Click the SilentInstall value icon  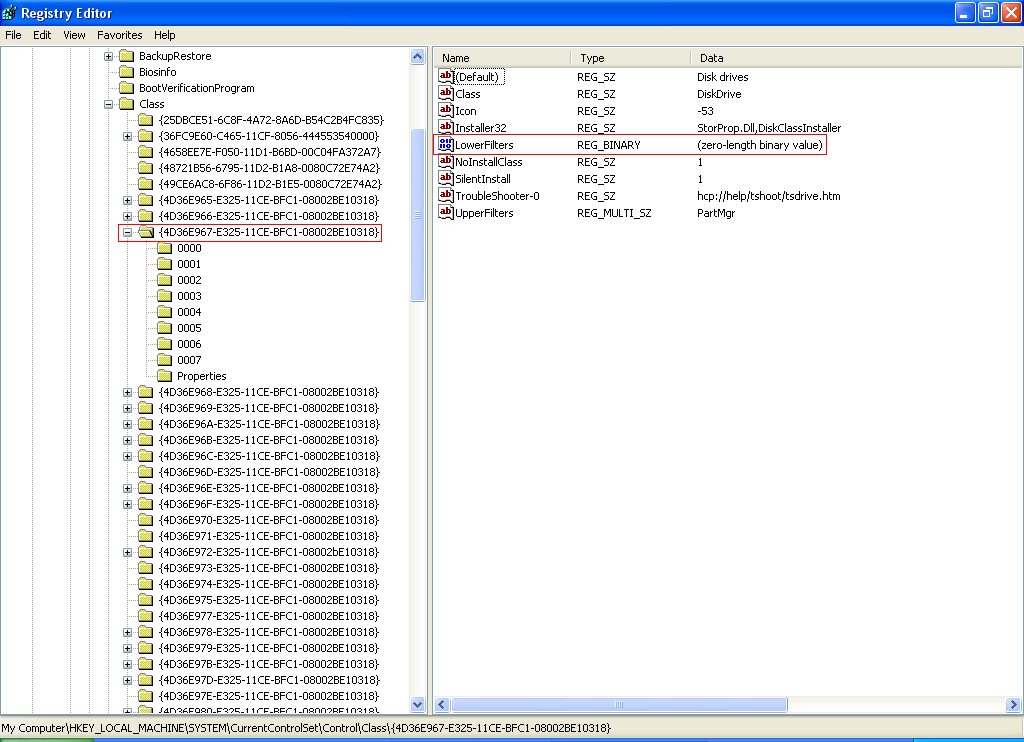(x=445, y=178)
